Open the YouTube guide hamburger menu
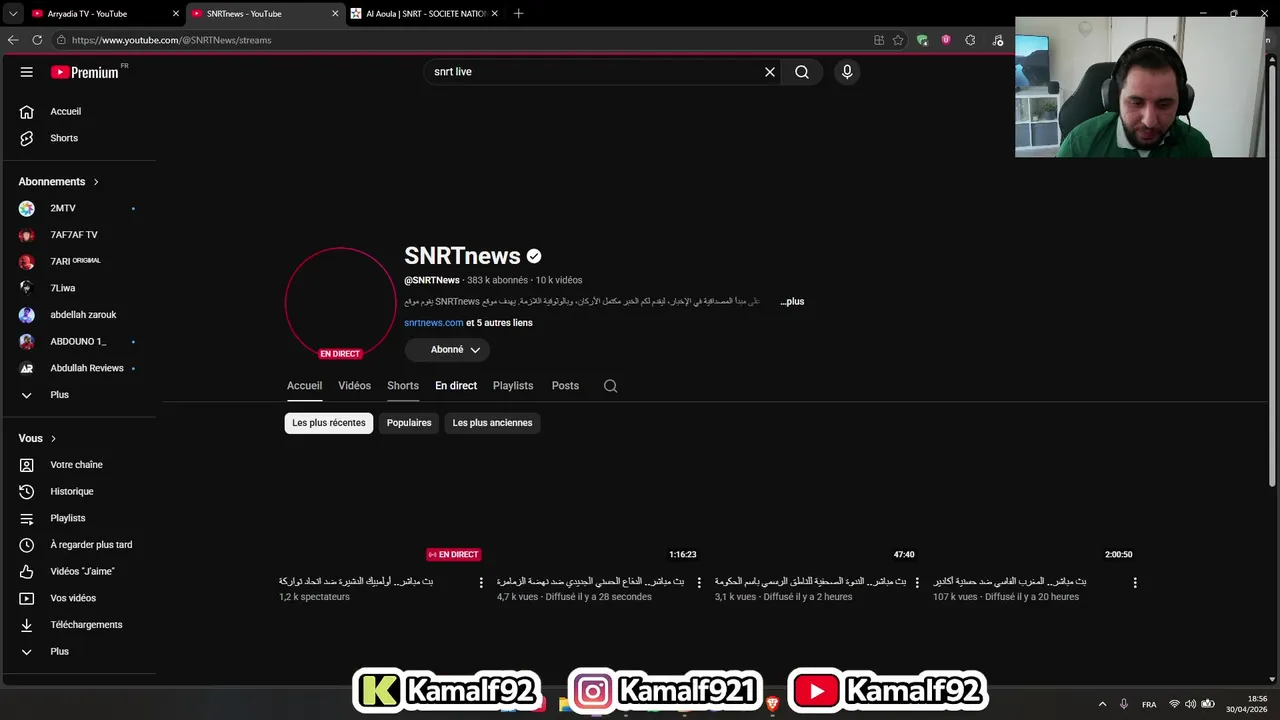The height and width of the screenshot is (720, 1280). [x=27, y=72]
